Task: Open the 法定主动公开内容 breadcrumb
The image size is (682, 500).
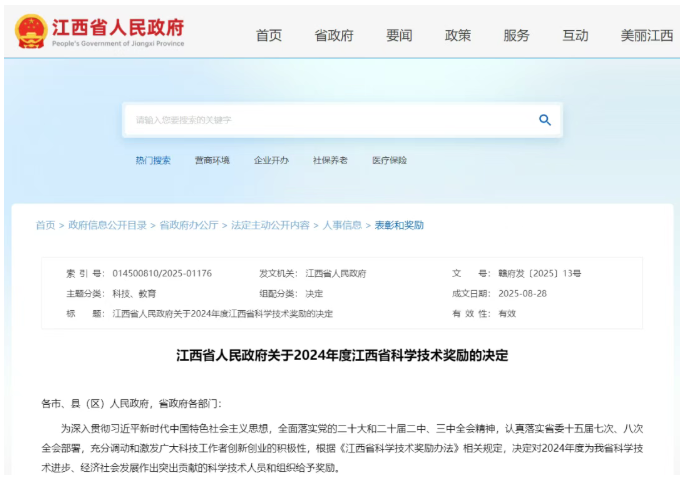Action: (x=270, y=225)
